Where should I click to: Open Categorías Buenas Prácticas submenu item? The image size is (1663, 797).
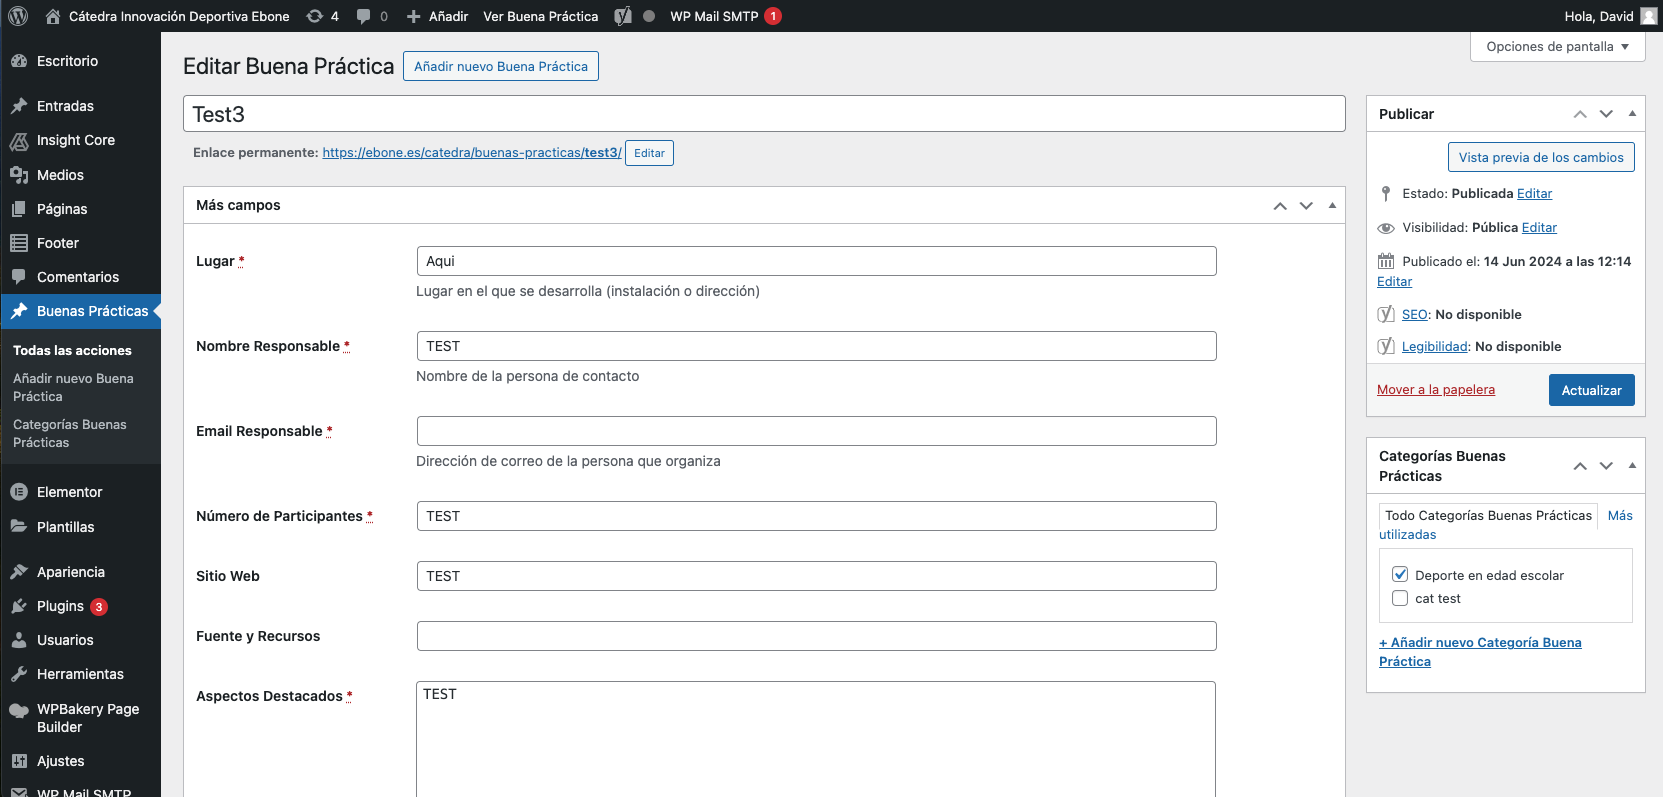(69, 433)
